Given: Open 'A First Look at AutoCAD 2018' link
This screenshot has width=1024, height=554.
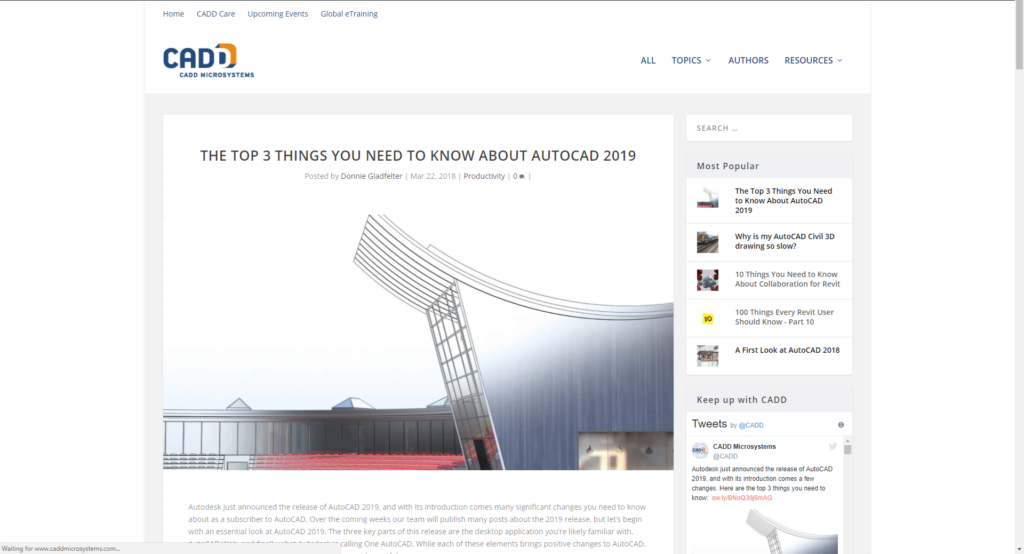Looking at the screenshot, I should 787,350.
